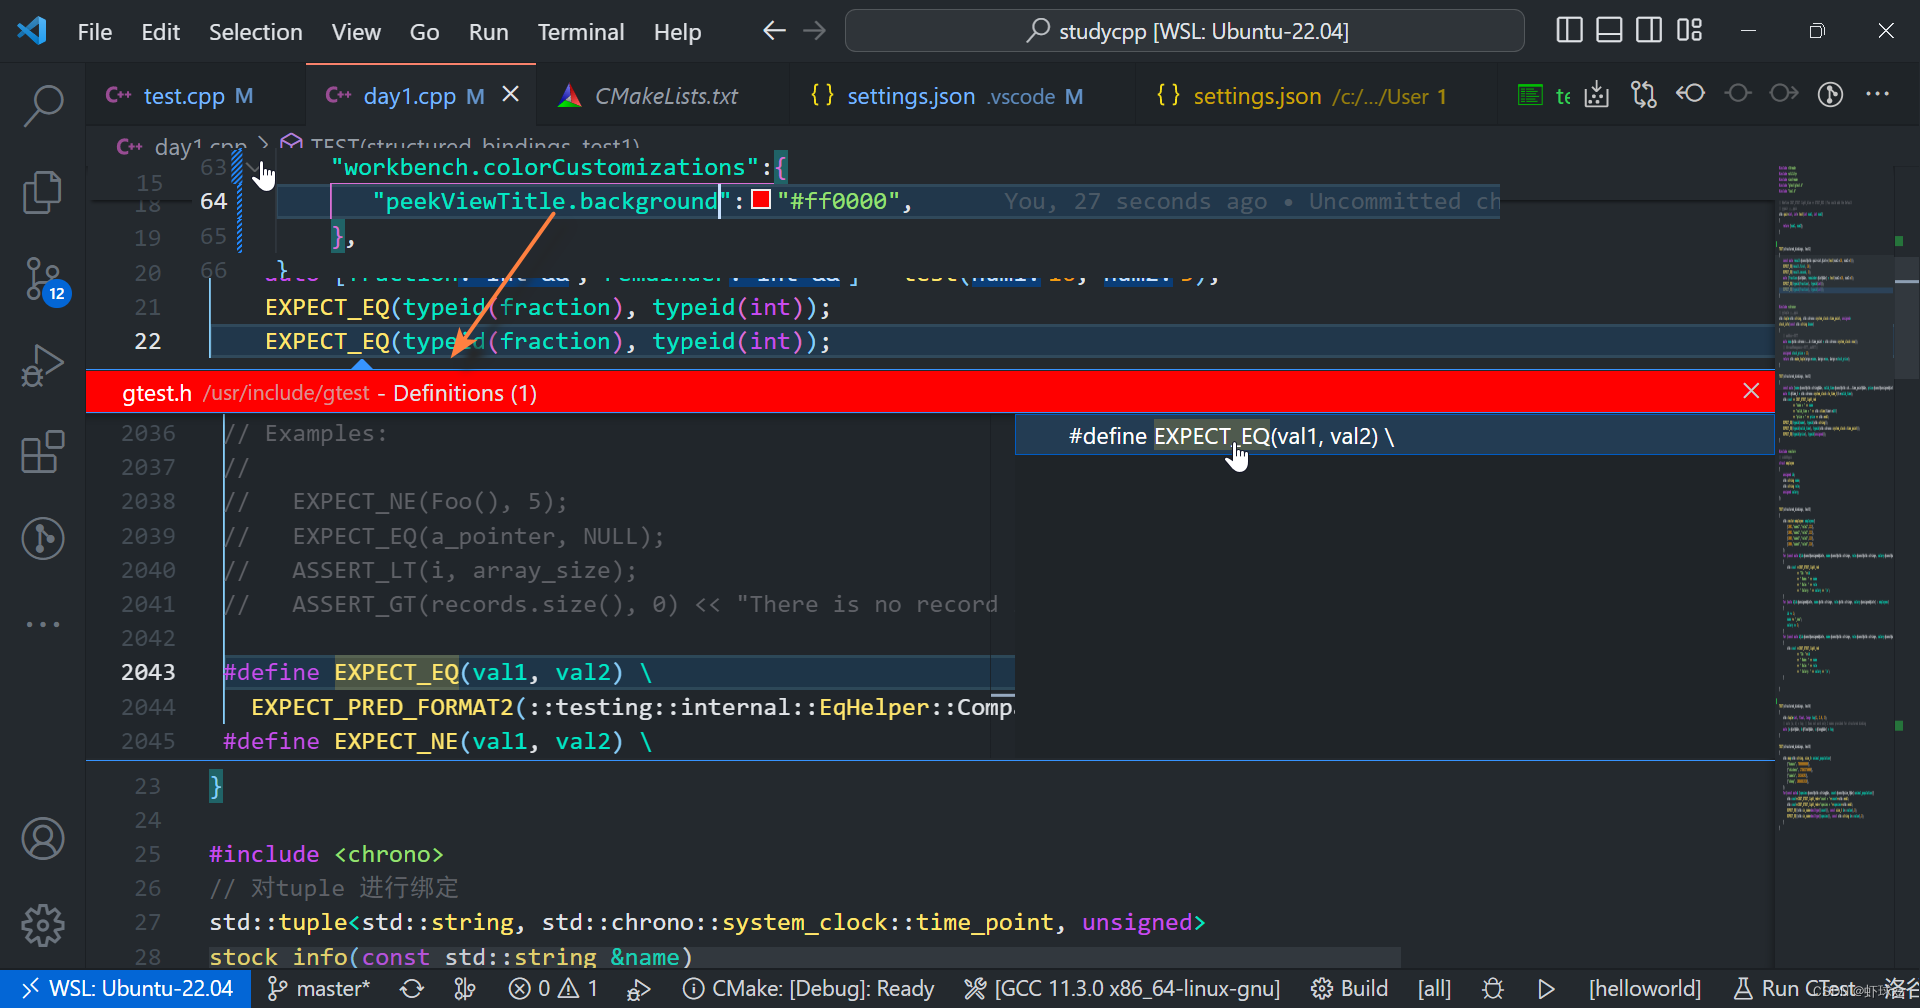The image size is (1920, 1008).
Task: Open the Terminal menu
Action: click(580, 32)
